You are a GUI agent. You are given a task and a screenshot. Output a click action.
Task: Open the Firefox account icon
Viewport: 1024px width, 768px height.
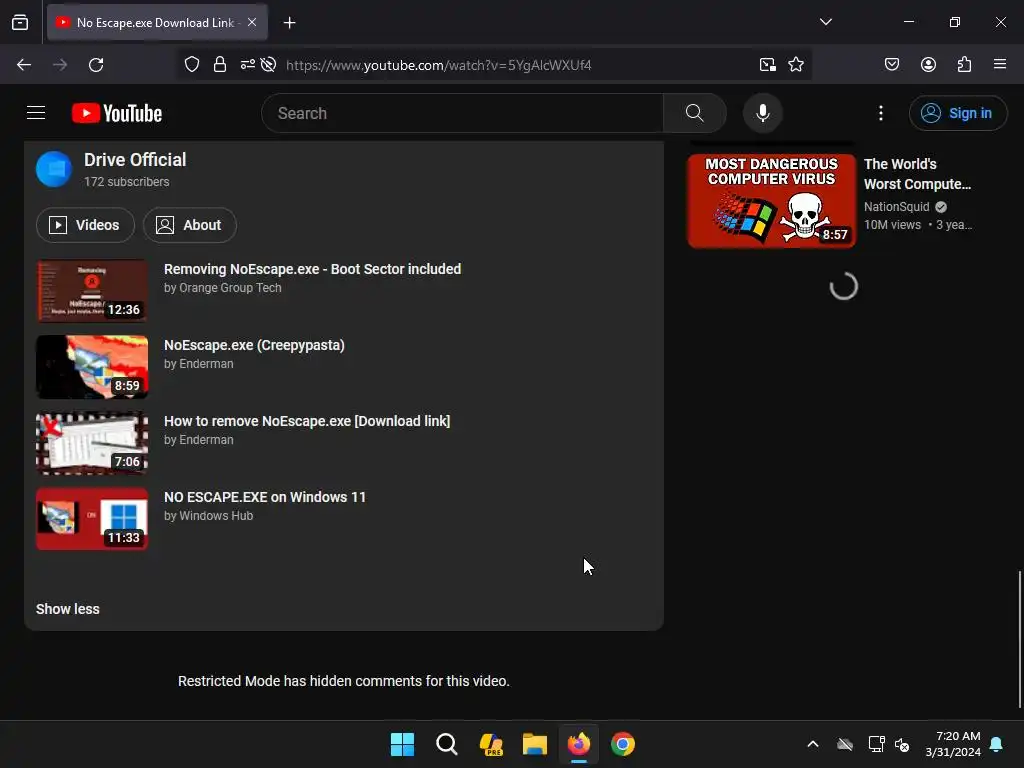click(928, 65)
